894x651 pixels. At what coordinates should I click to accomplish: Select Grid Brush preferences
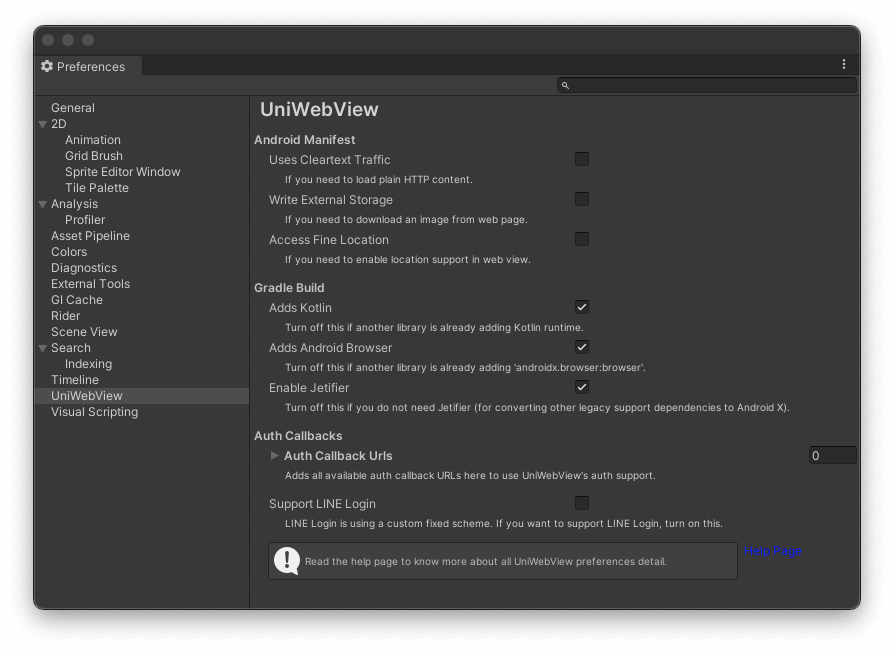(94, 156)
